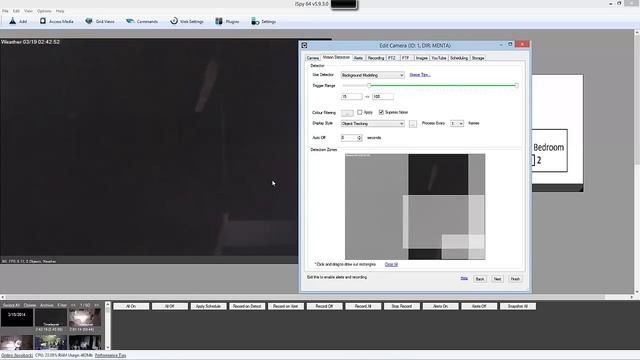Click Colour Filtering picker button
Image resolution: width=640 pixels, height=360 pixels.
(347, 113)
